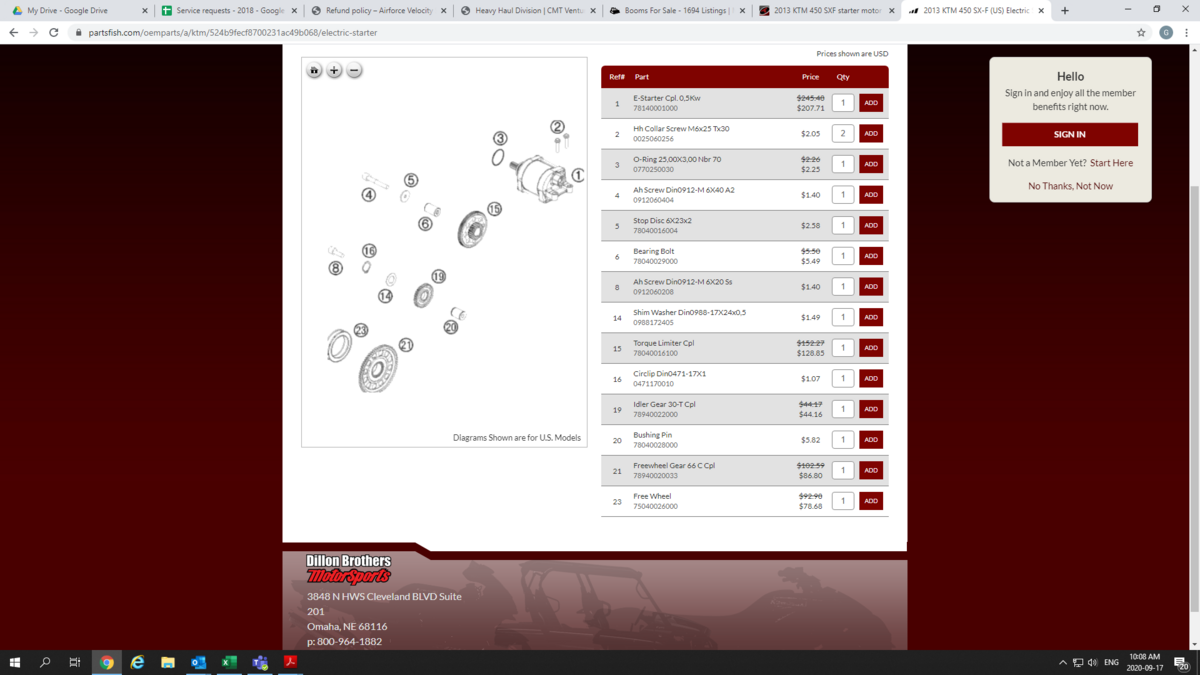Dismiss with No Thanks, Not Now
1200x675 pixels.
(x=1070, y=186)
